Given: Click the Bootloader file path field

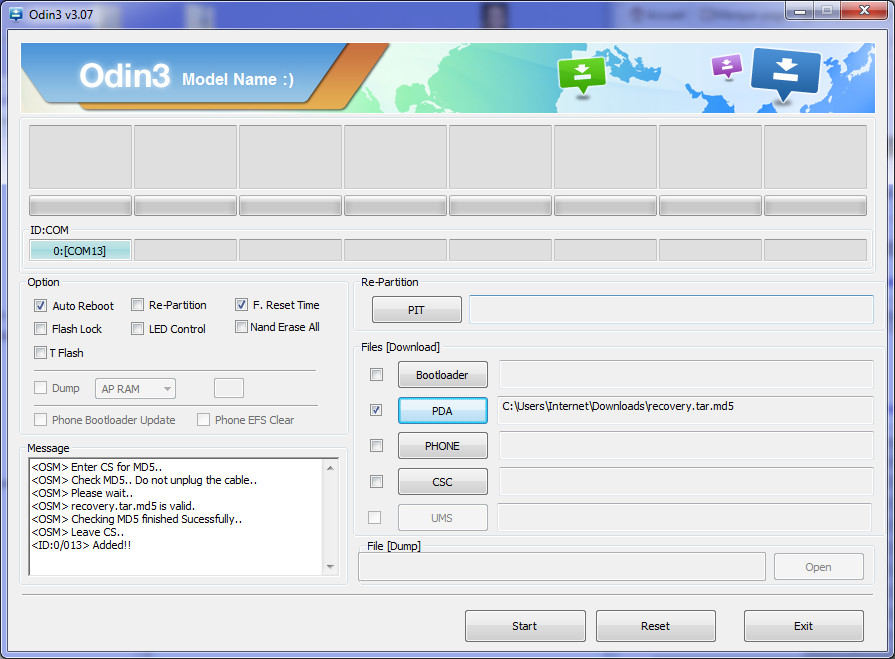Looking at the screenshot, I should click(x=687, y=374).
